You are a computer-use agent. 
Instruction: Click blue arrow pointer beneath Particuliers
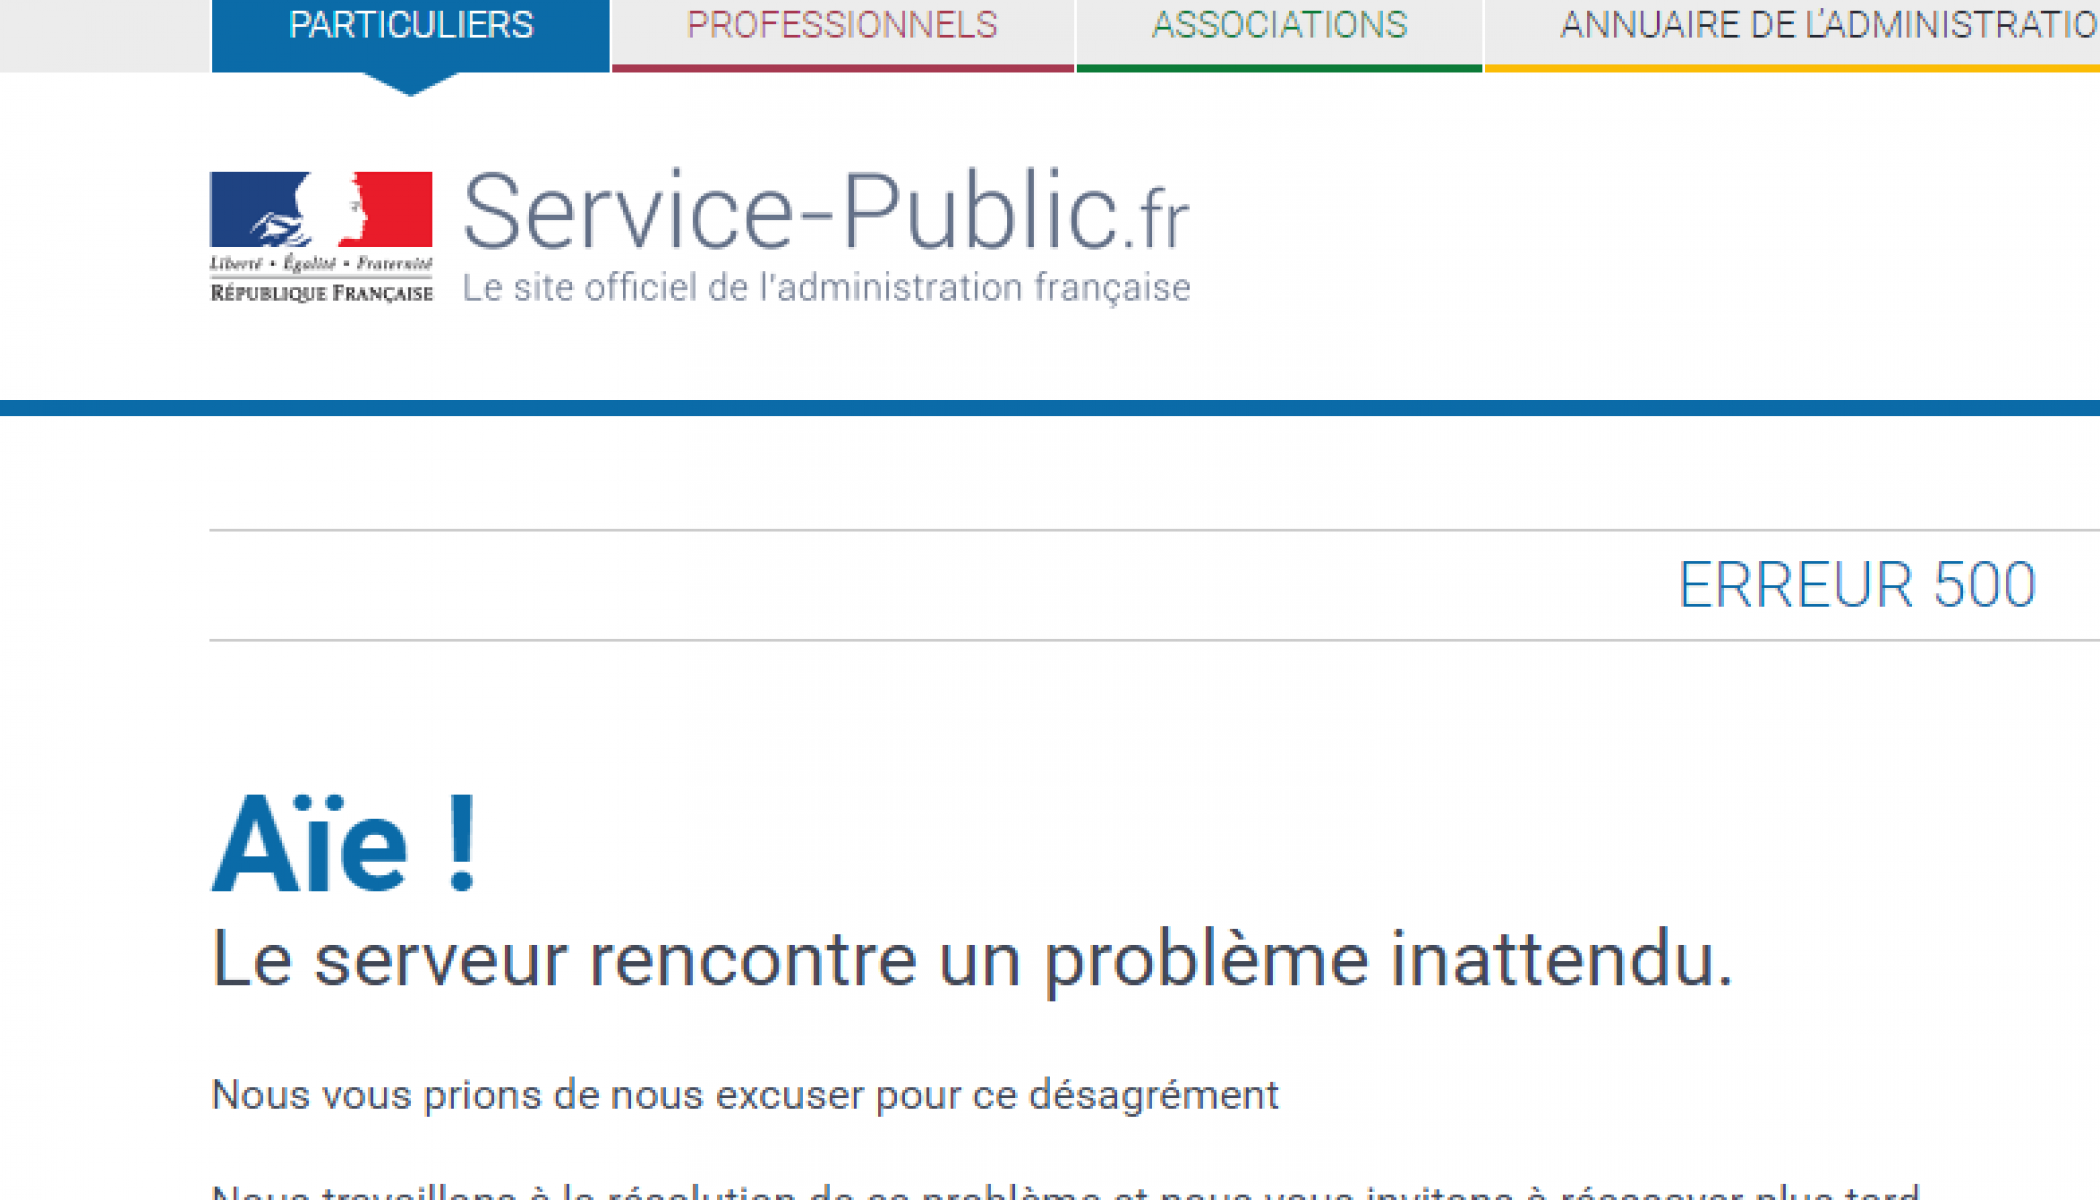click(x=410, y=84)
